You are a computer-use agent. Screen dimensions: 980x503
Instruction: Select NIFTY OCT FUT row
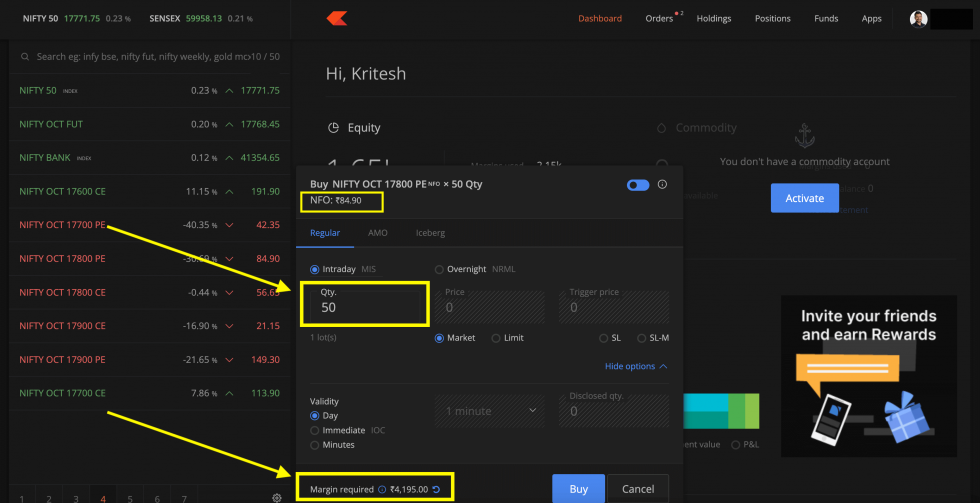point(149,124)
